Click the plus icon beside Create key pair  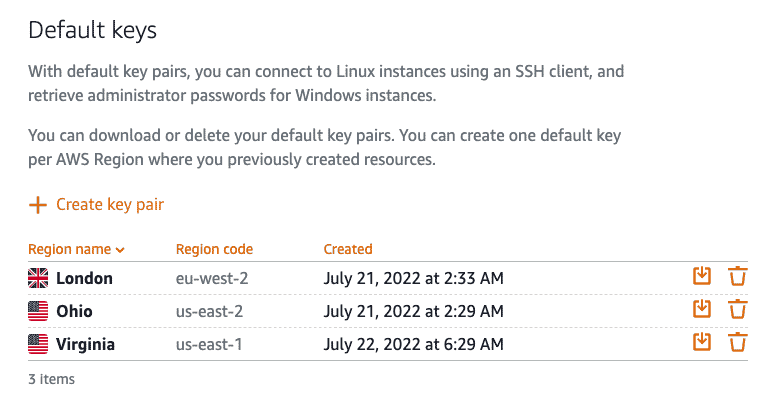(38, 205)
